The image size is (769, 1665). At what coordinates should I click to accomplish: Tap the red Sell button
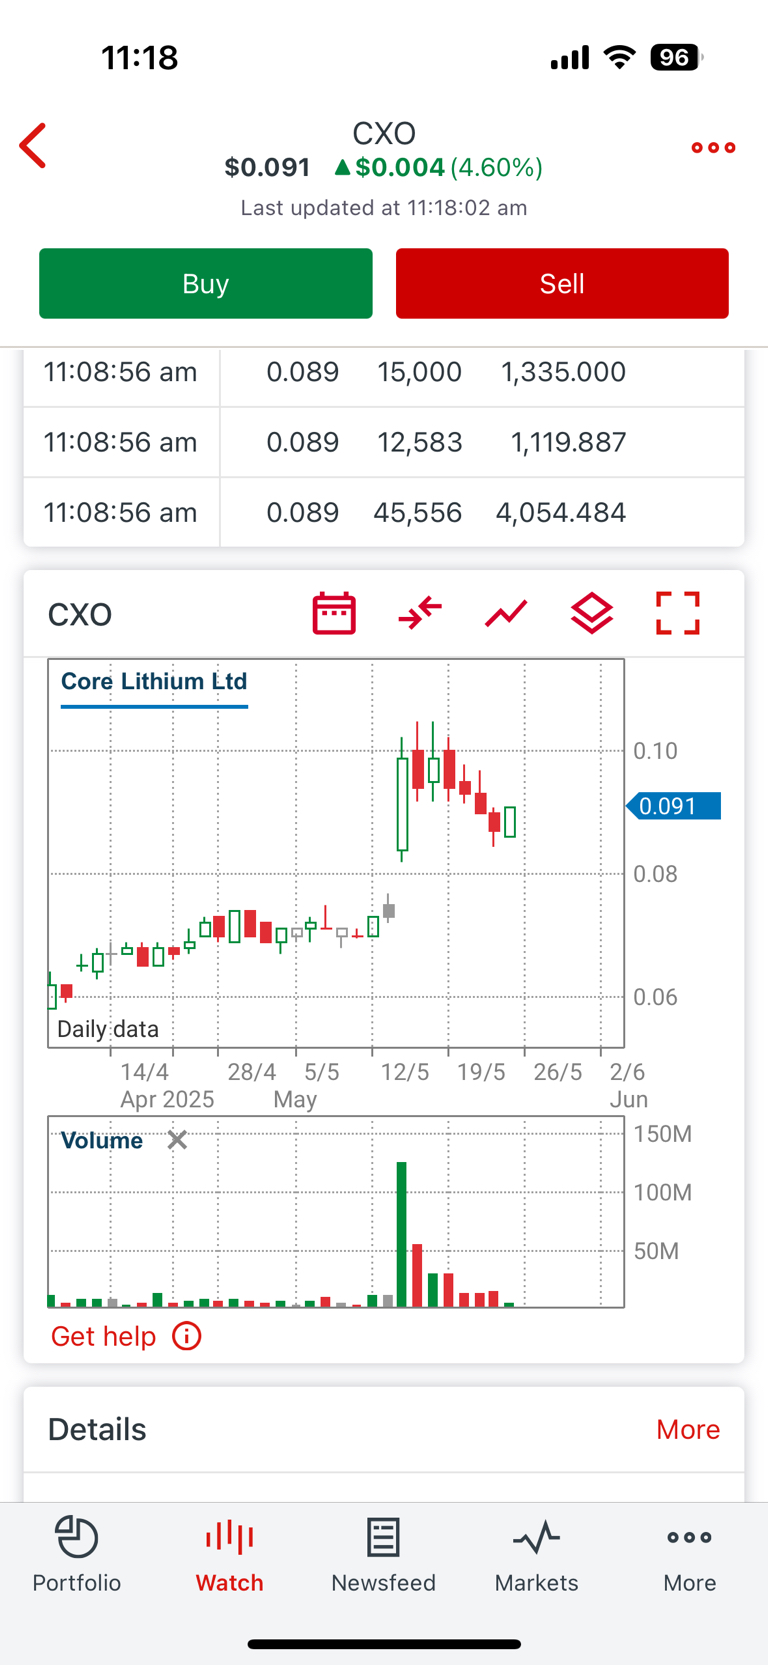(562, 284)
